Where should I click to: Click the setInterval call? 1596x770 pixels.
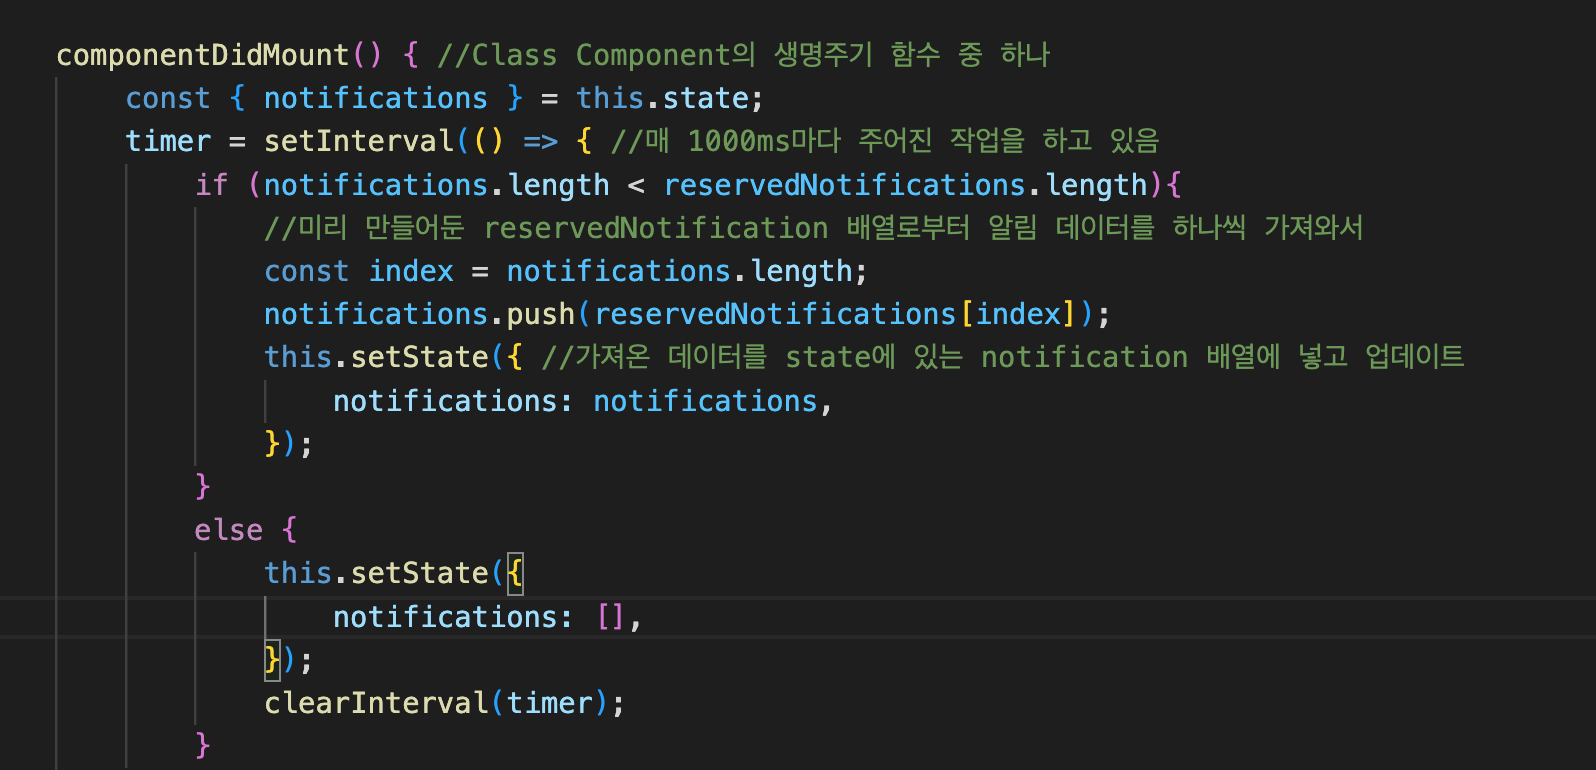point(359,141)
